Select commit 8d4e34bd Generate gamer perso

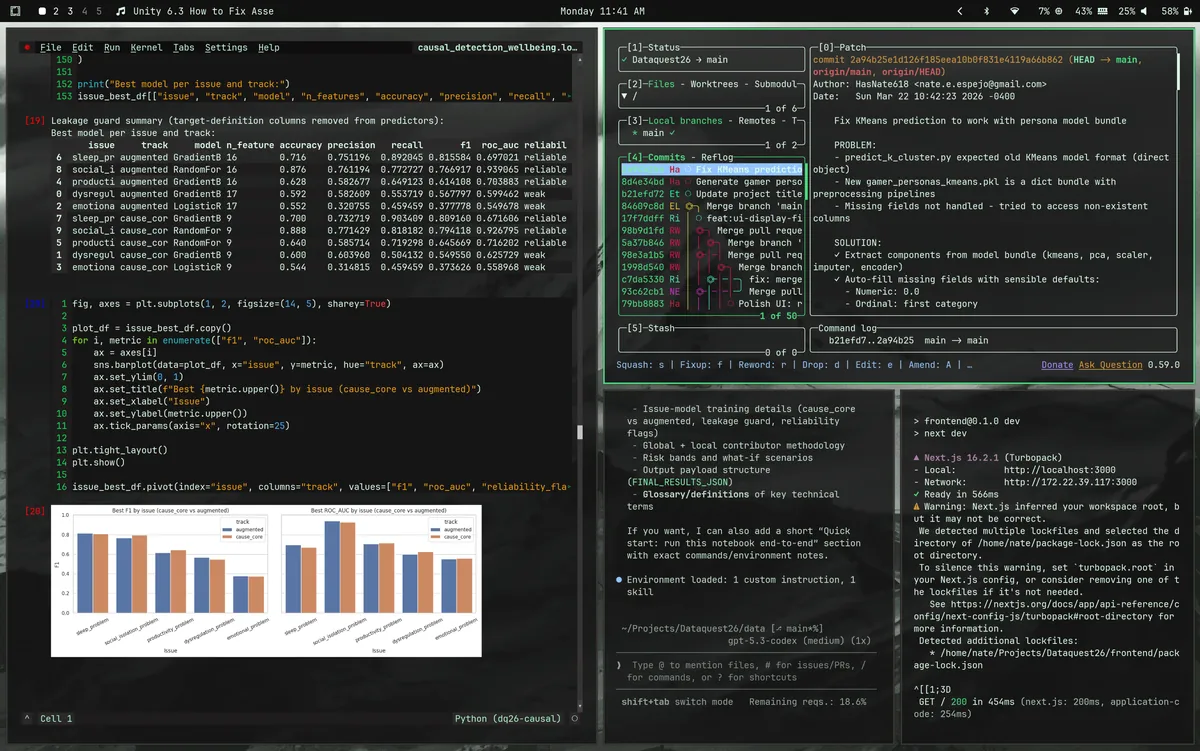click(x=711, y=181)
